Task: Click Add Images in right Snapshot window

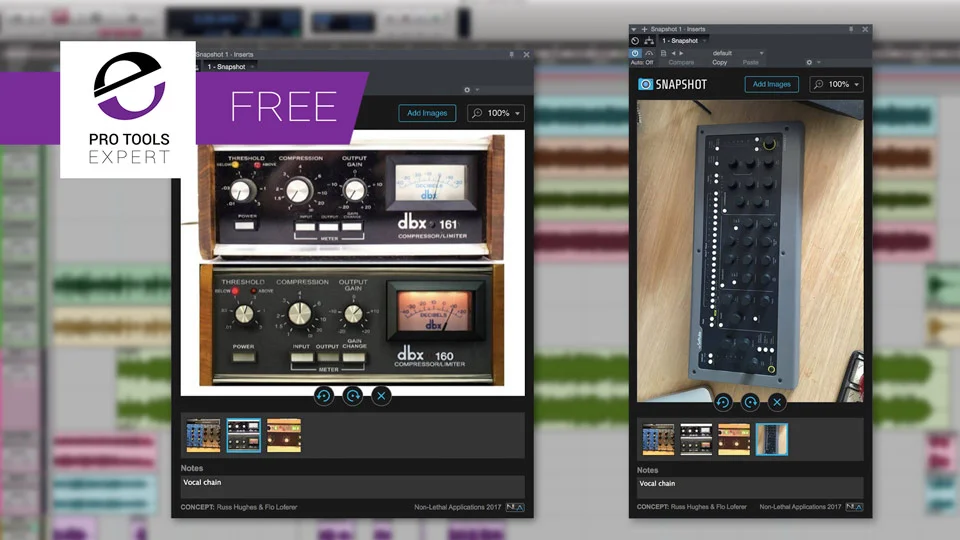Action: (771, 84)
